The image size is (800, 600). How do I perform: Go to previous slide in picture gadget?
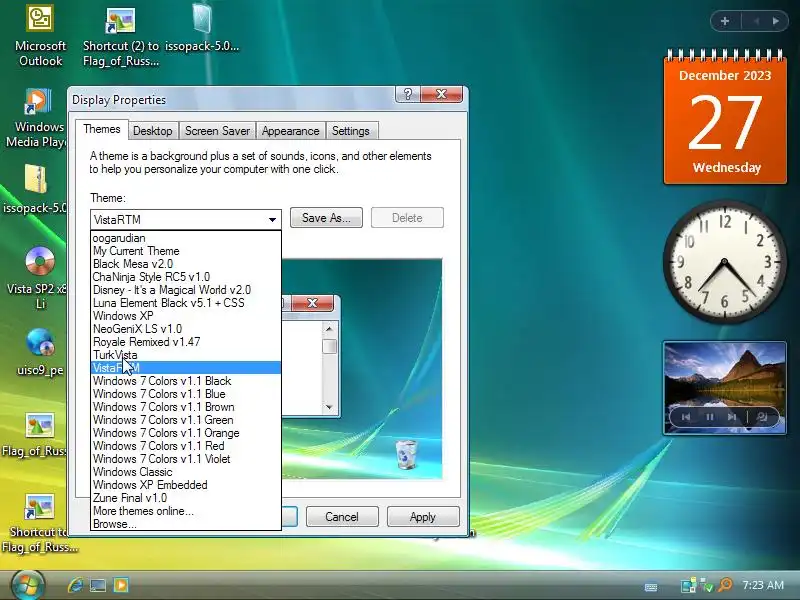[x=686, y=417]
